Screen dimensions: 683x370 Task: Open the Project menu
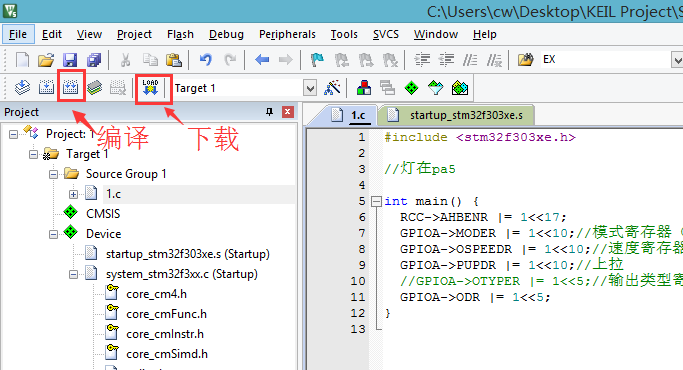pos(134,34)
